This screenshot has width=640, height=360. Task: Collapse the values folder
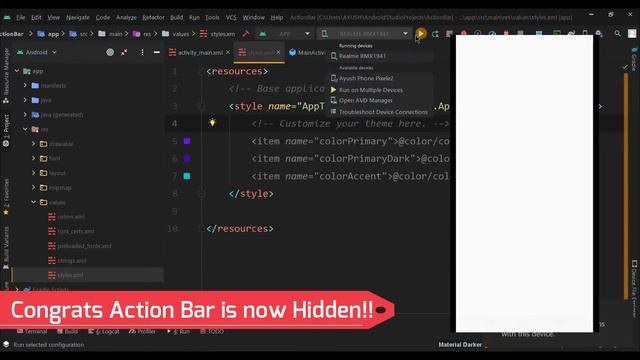point(34,202)
